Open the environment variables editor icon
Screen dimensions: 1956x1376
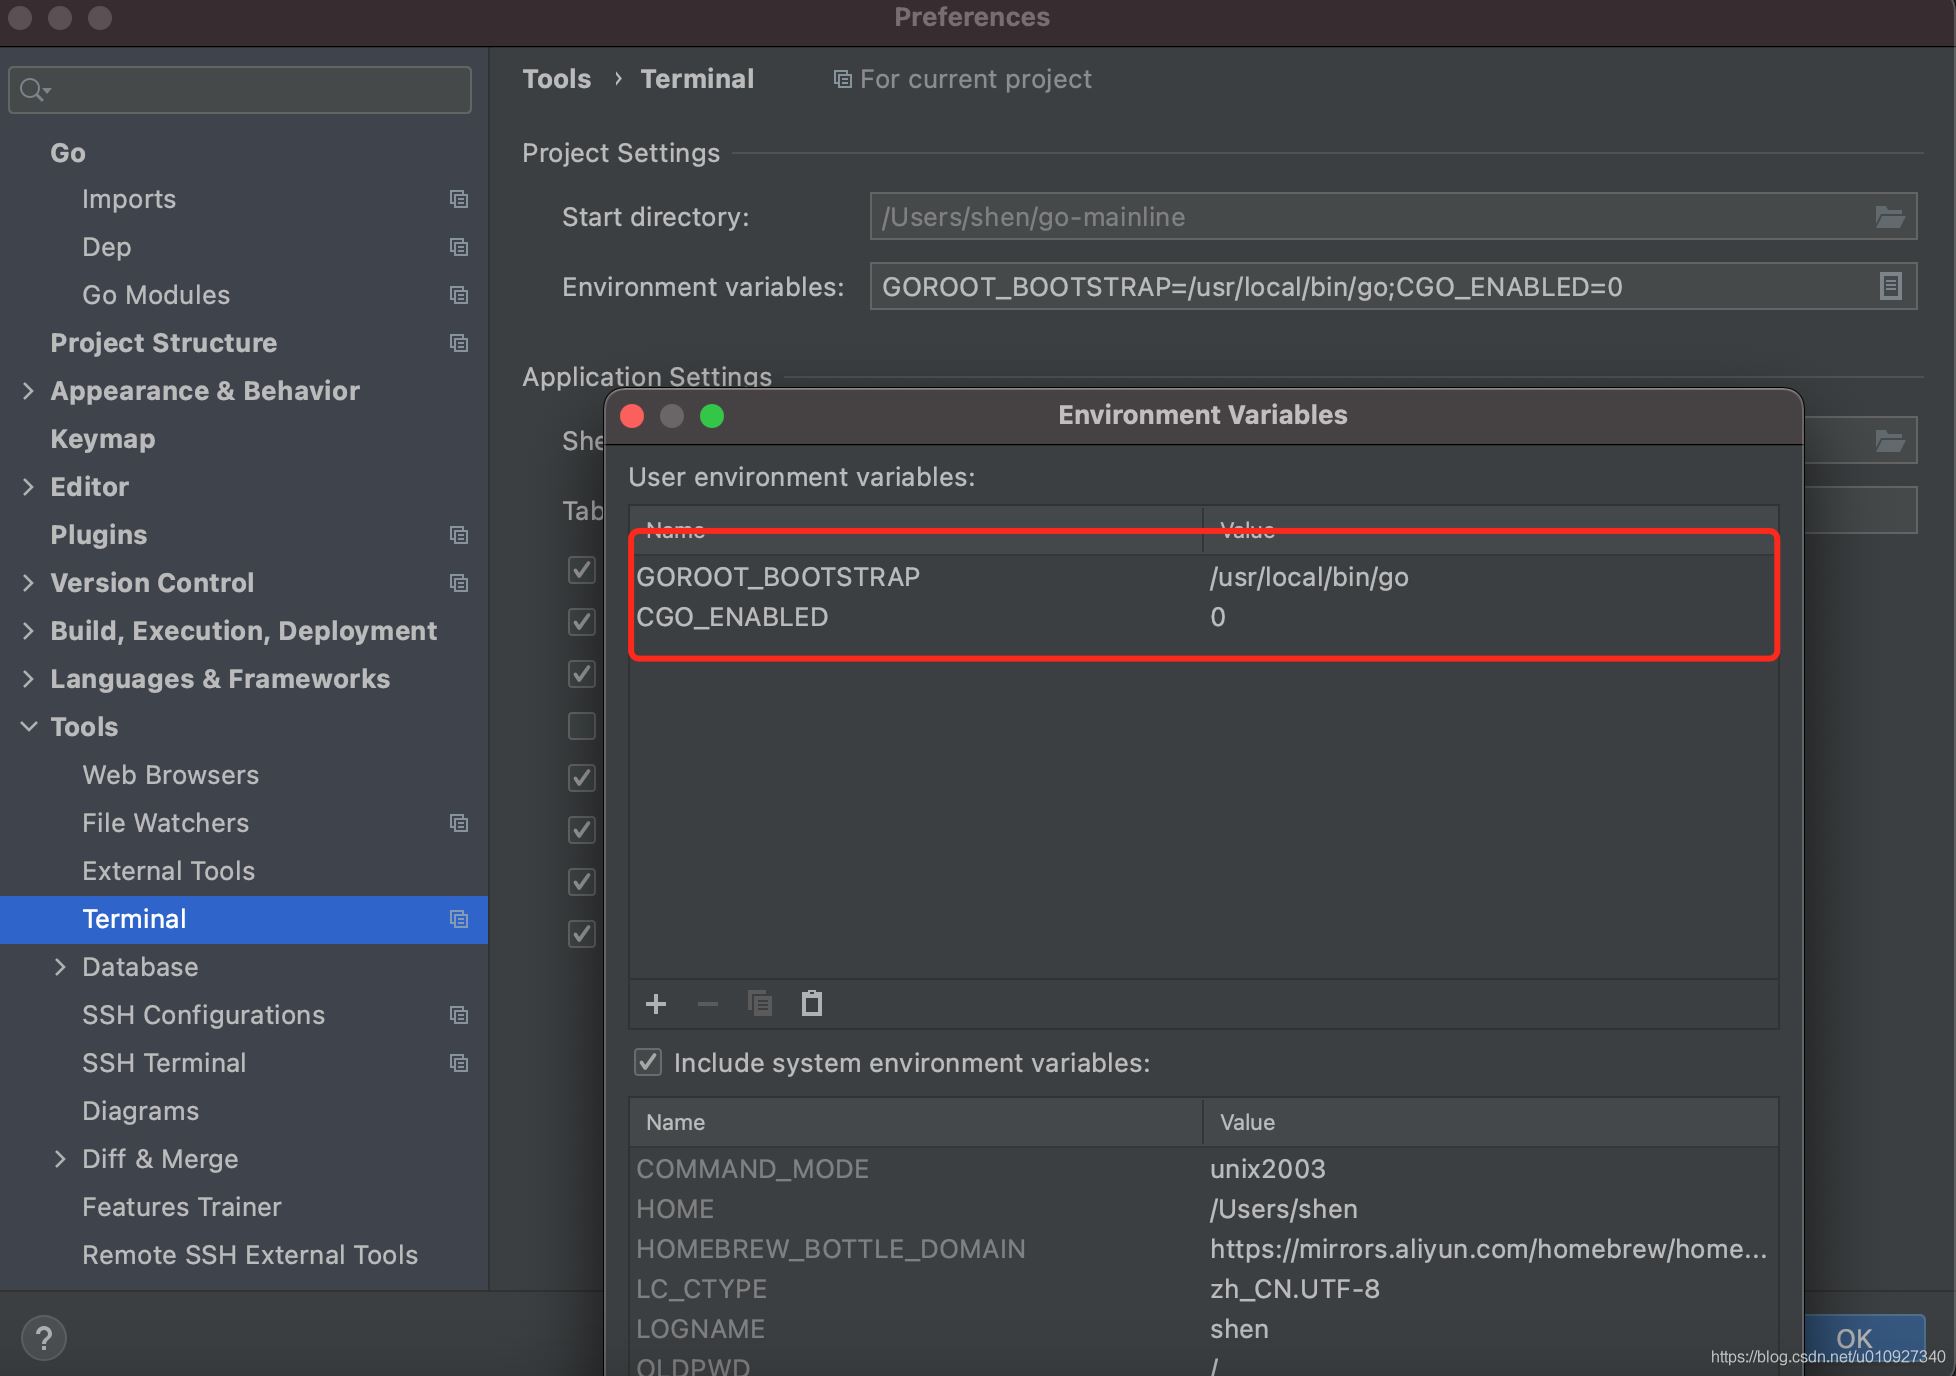1890,287
